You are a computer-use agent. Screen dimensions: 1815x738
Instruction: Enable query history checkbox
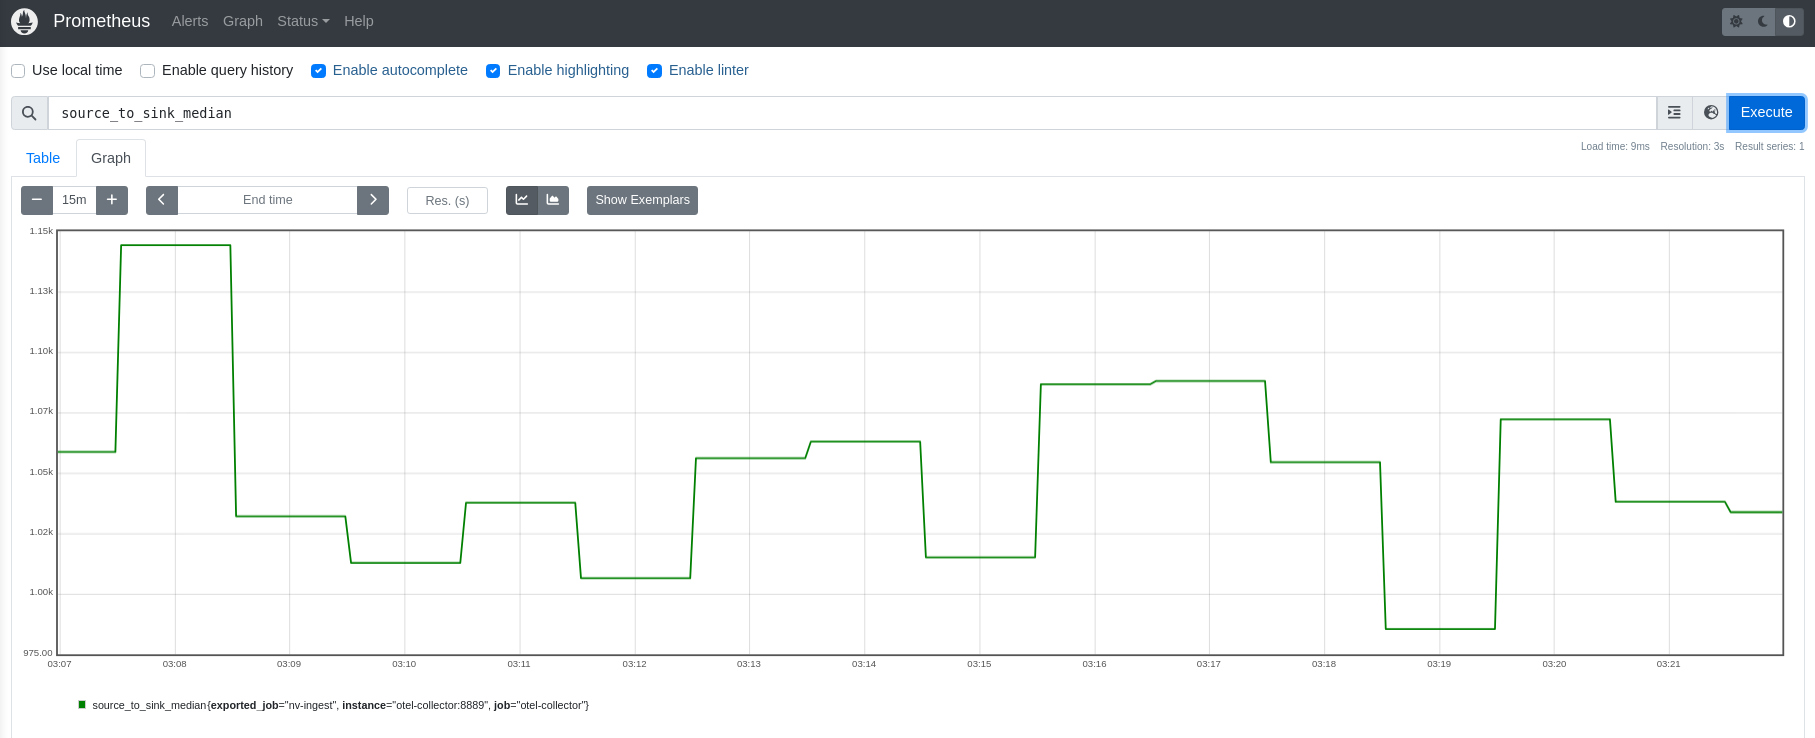[x=148, y=71]
